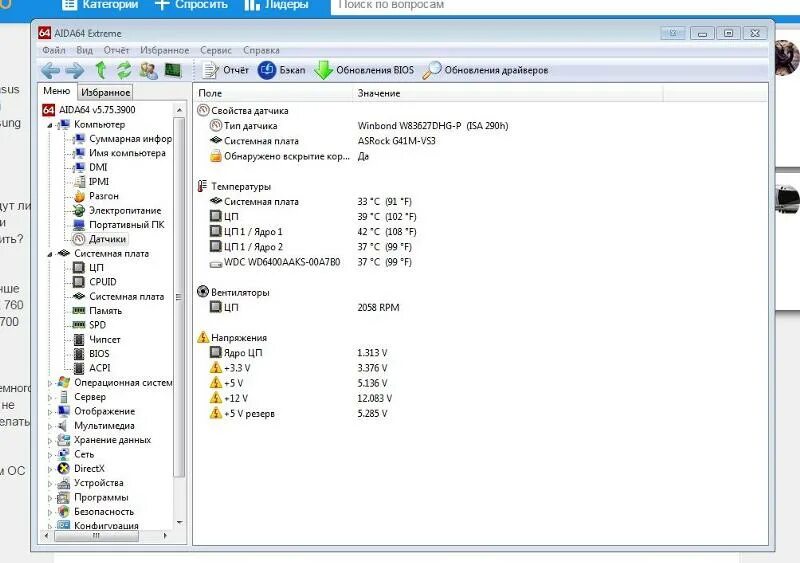Click the ACPI icon in tree
800x563 pixels.
click(x=79, y=368)
